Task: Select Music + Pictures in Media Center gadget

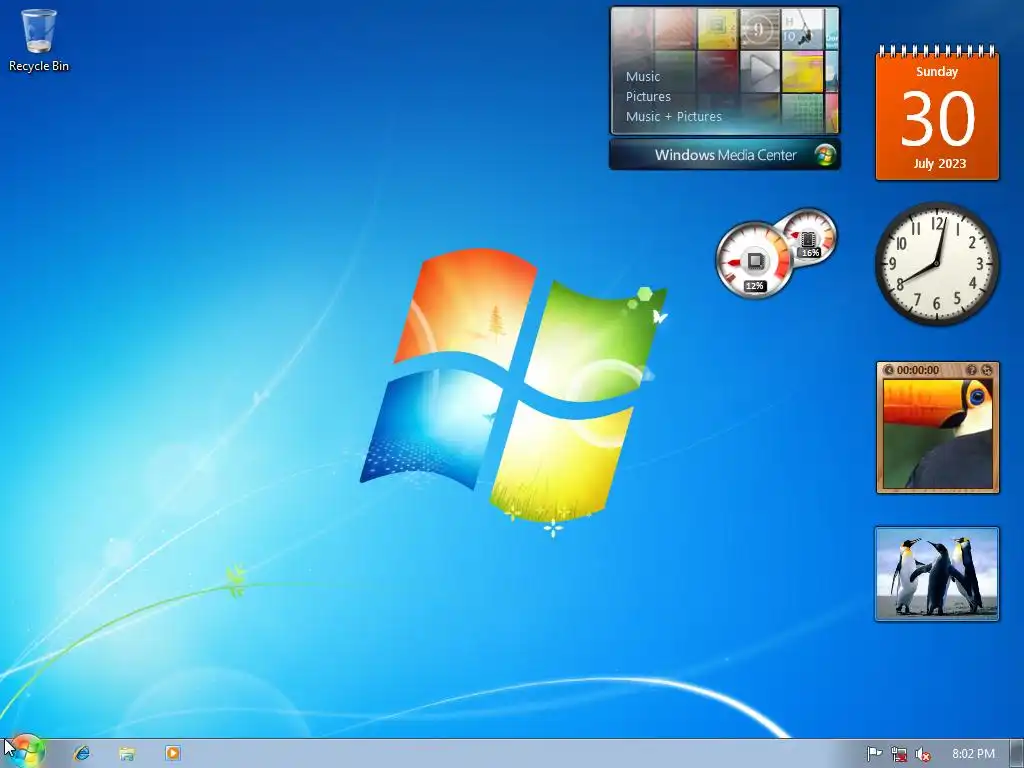Action: point(673,116)
